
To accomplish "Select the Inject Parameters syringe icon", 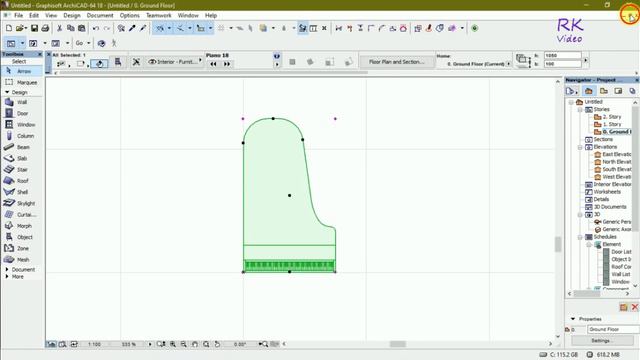I will 143,28.
